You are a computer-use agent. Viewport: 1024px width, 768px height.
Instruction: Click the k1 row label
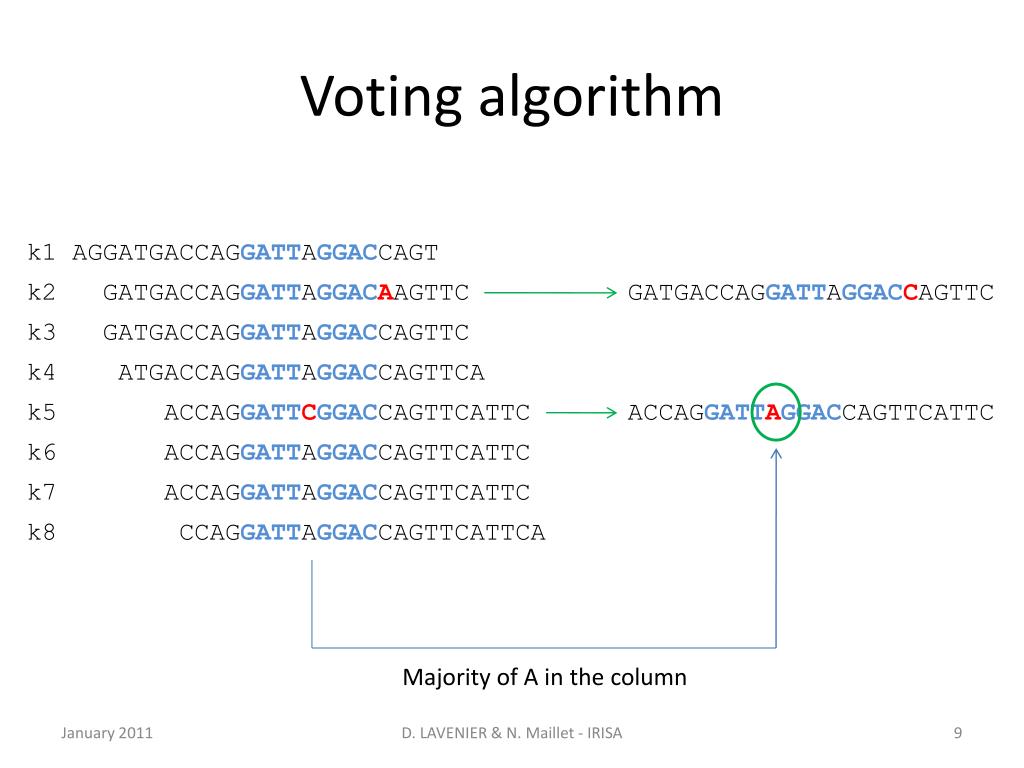tap(41, 252)
